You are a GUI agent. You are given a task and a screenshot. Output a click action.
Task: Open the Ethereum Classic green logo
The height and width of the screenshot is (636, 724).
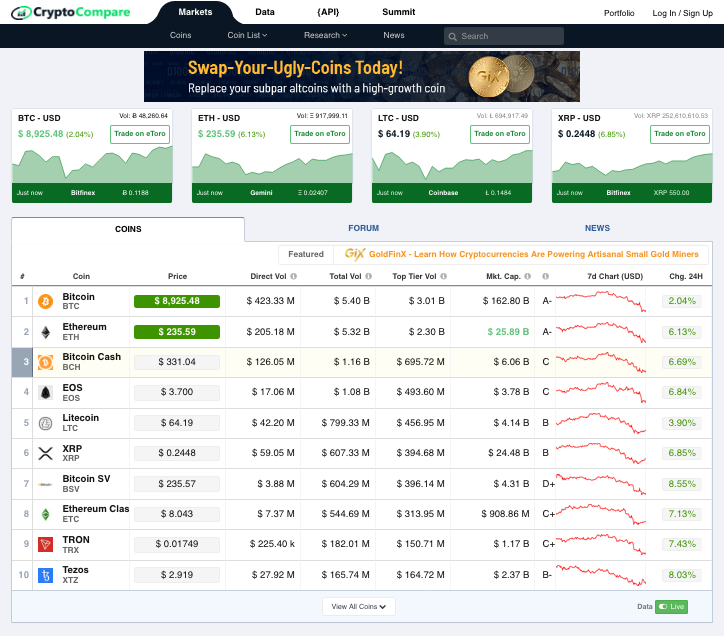[45, 515]
